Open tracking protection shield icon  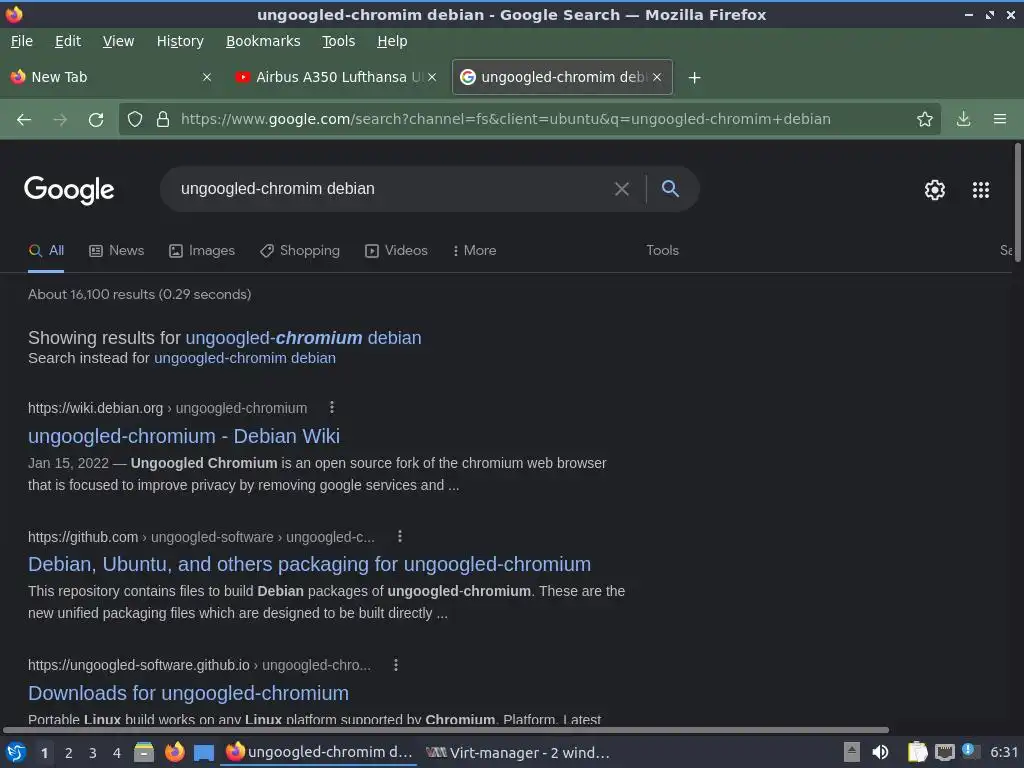(x=135, y=119)
